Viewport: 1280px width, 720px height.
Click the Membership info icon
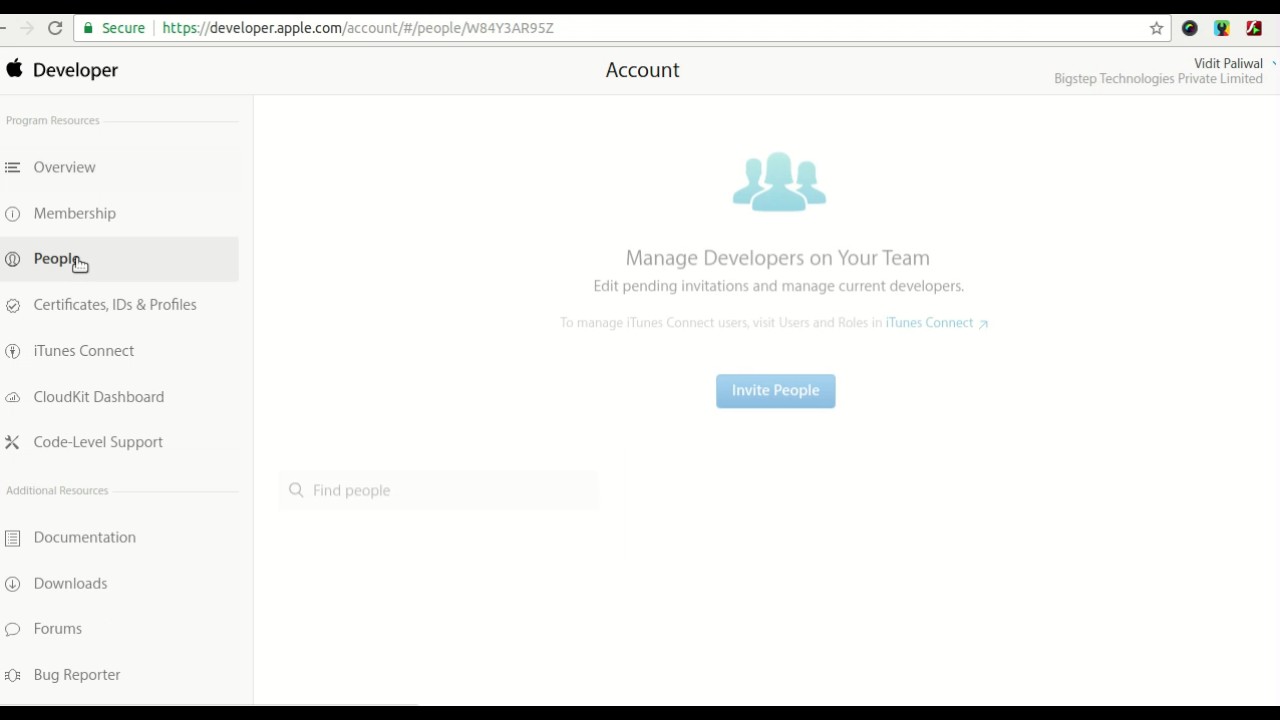coord(12,213)
